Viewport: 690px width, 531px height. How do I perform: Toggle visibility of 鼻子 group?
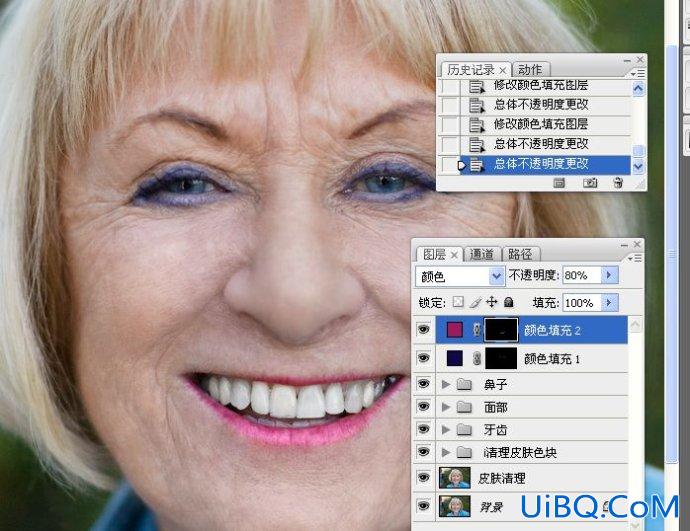[x=424, y=384]
